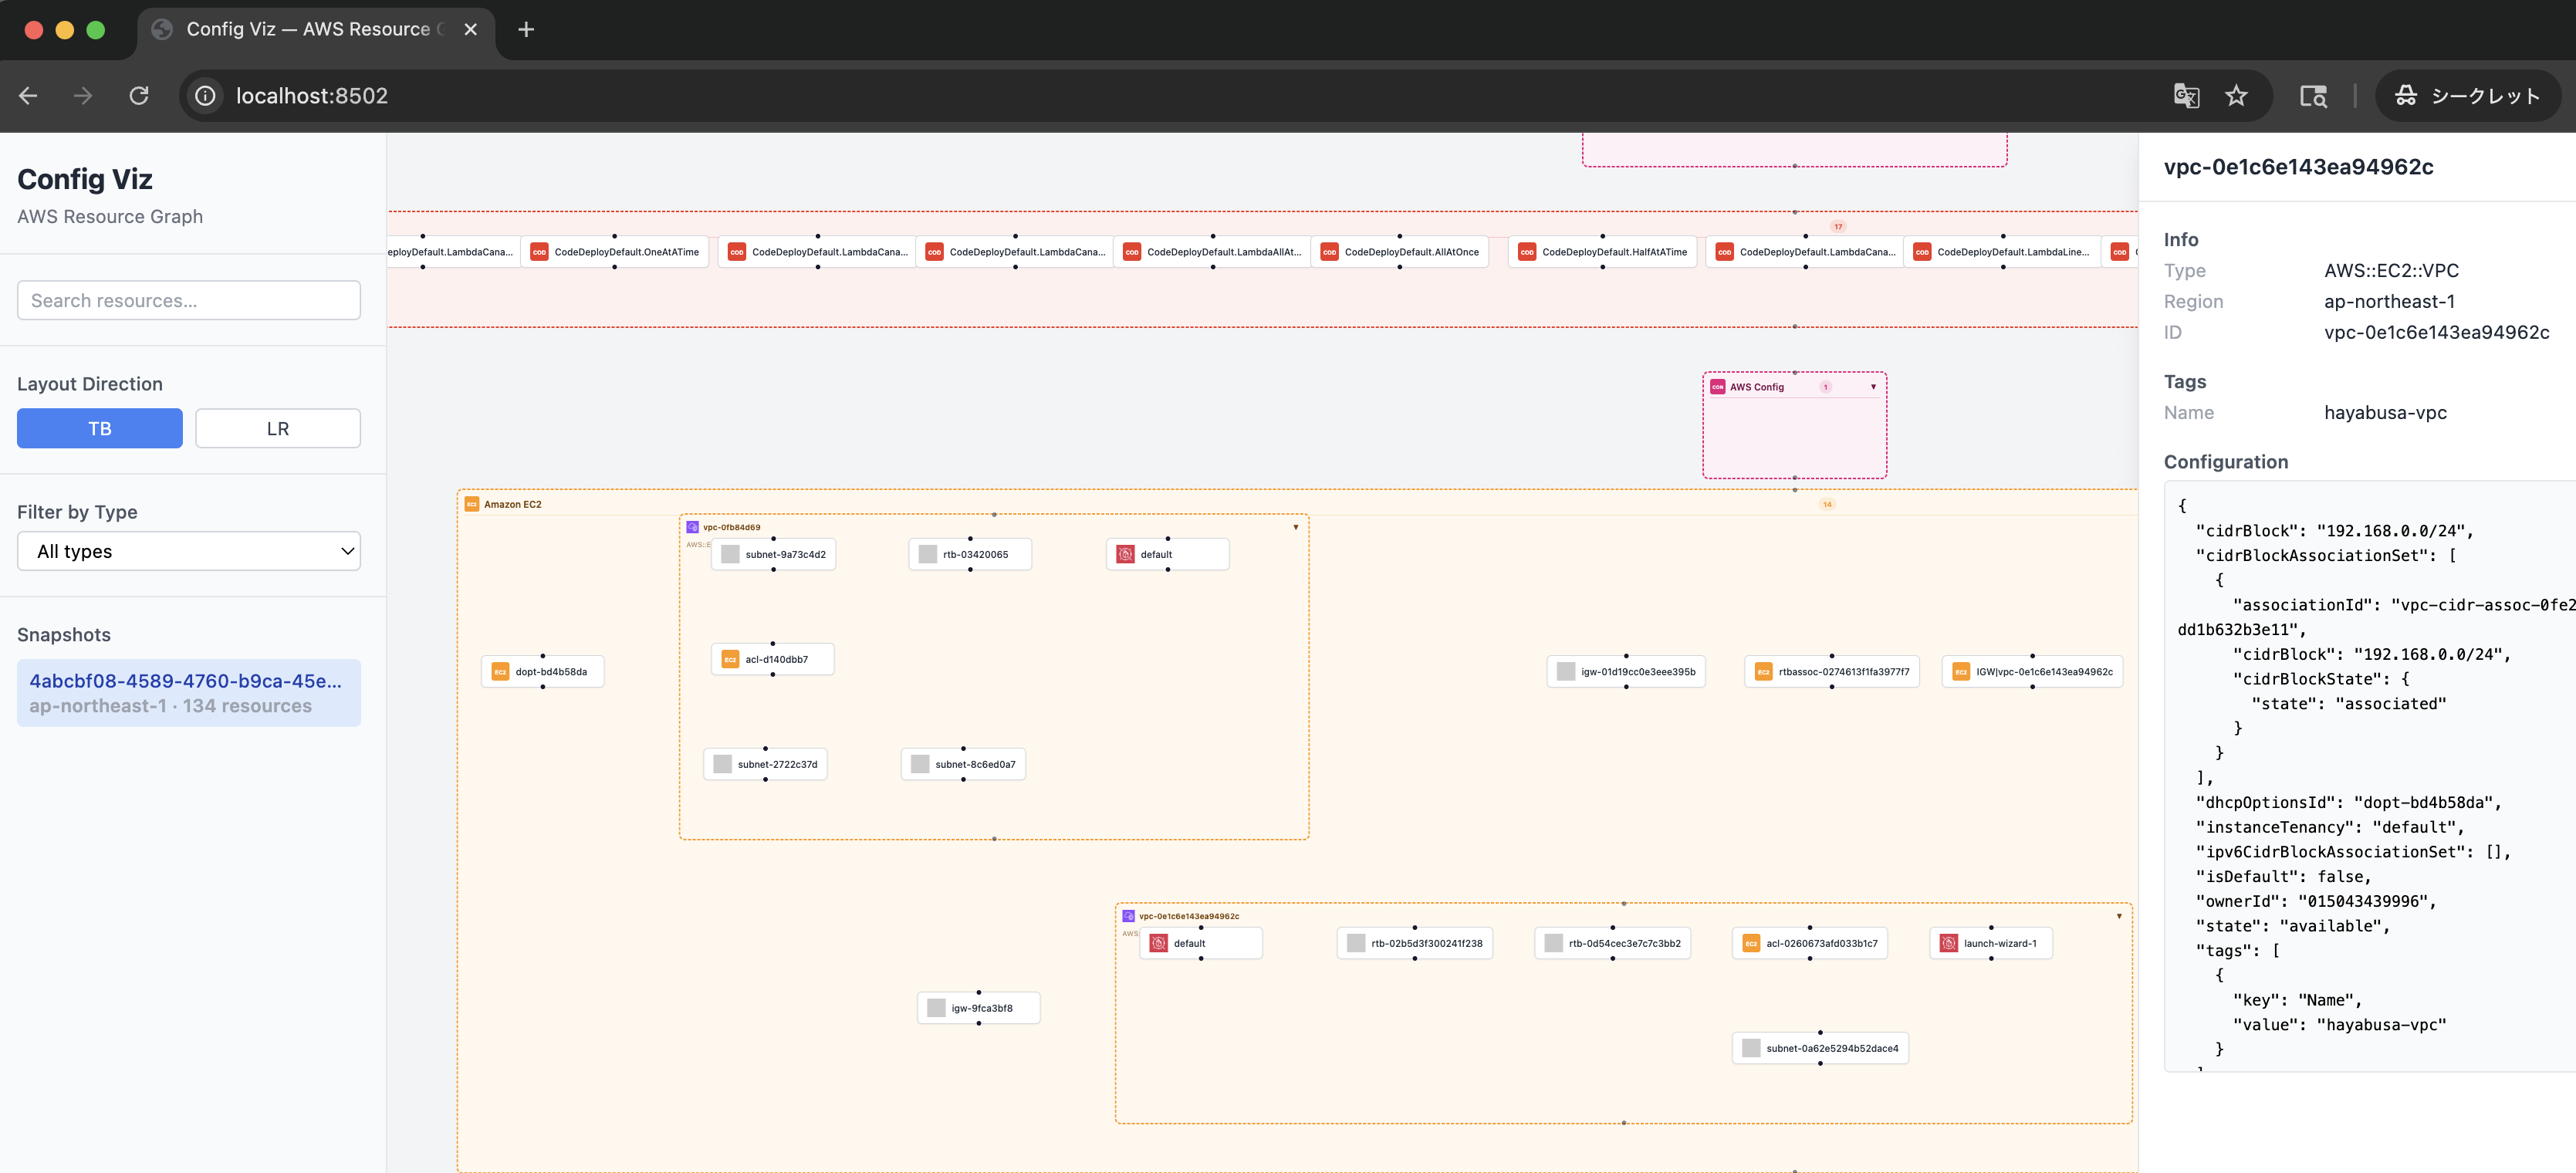Click the launch-wizard-1 security group icon

pyautogui.click(x=1948, y=944)
